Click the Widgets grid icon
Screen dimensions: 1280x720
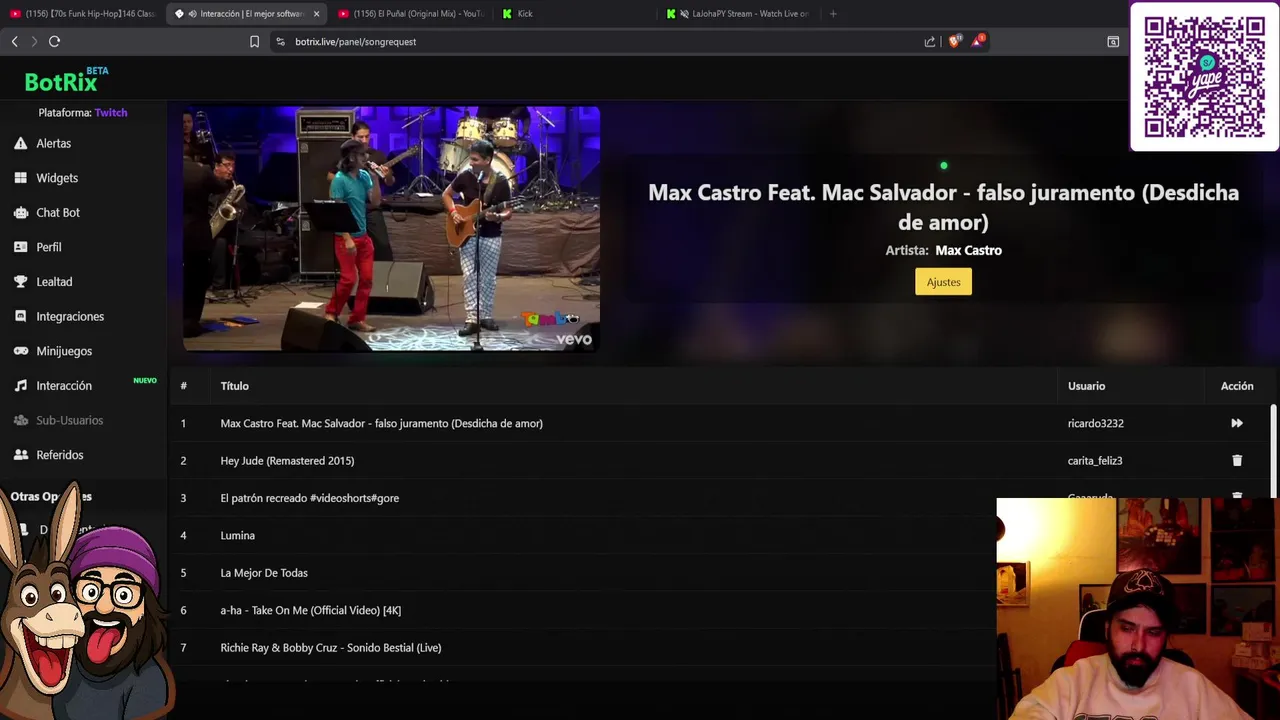[x=20, y=178]
